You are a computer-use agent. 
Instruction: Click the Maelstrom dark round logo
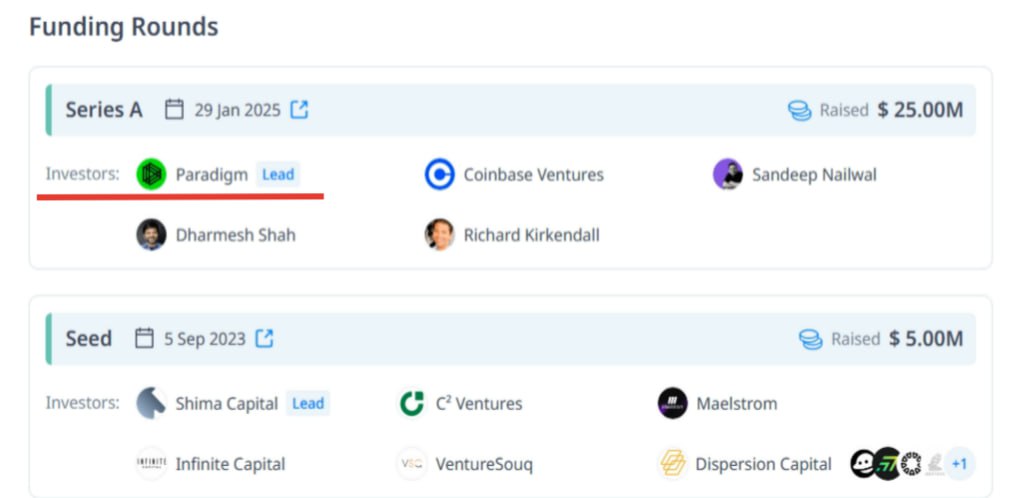tap(672, 403)
